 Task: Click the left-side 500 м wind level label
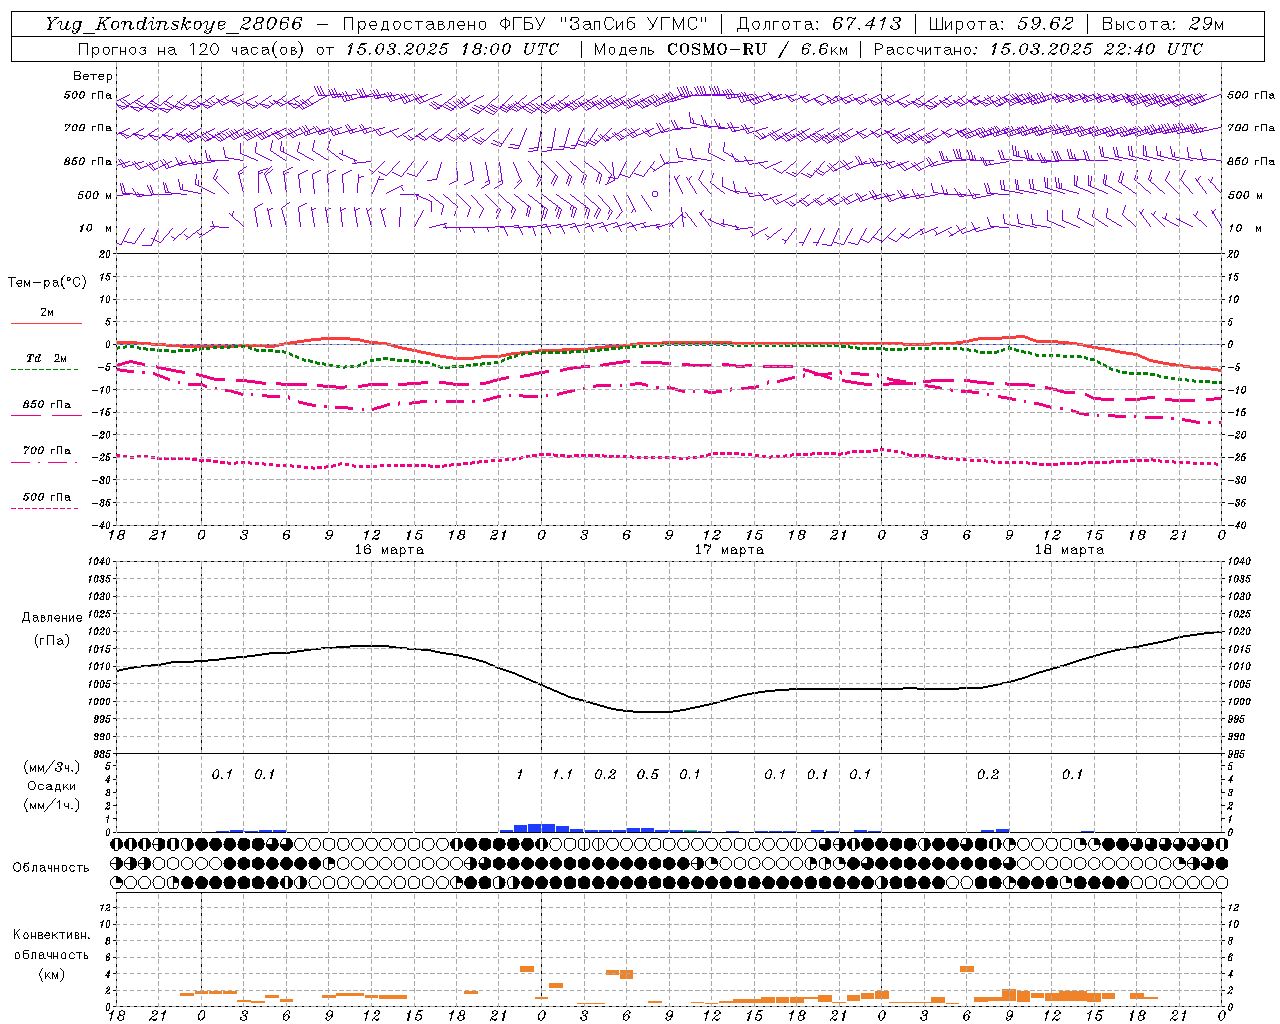pos(96,195)
